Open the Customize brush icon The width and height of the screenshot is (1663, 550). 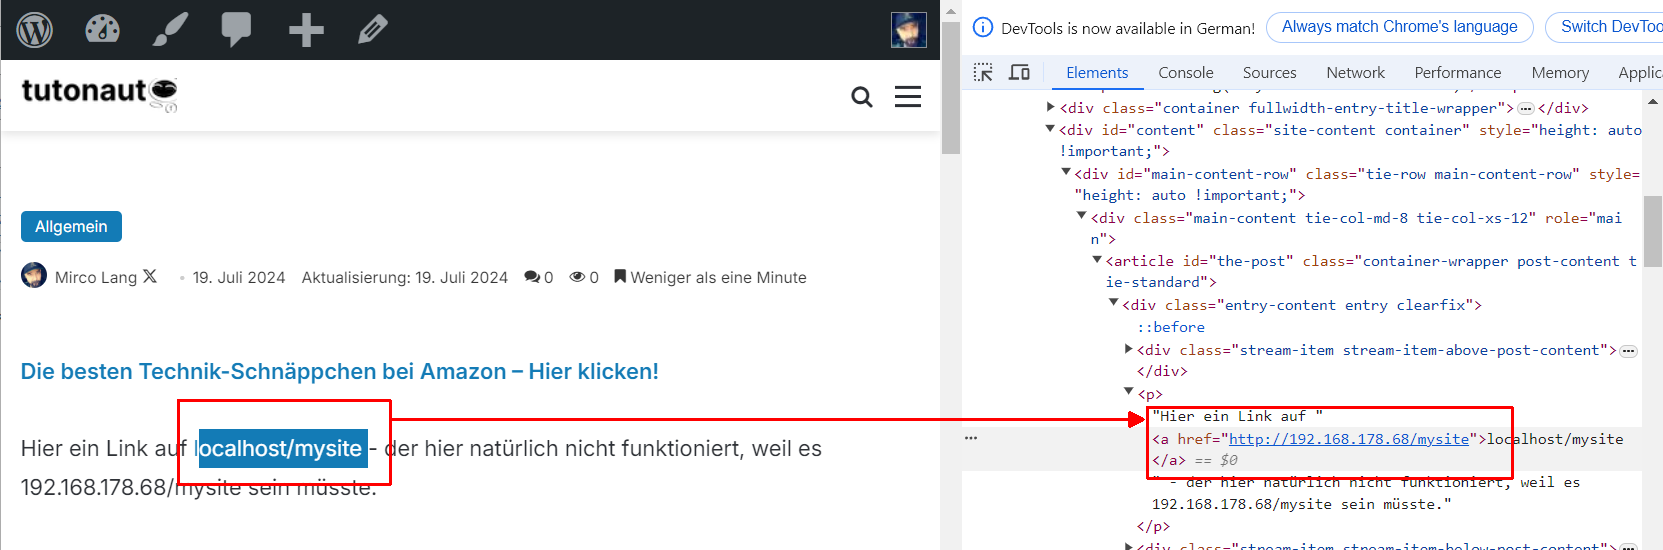[x=170, y=29]
